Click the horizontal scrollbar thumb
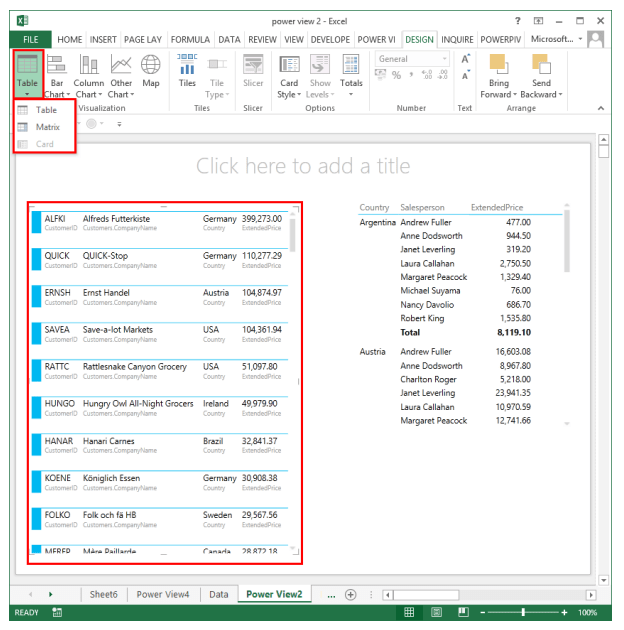The height and width of the screenshot is (630, 624). tap(426, 595)
